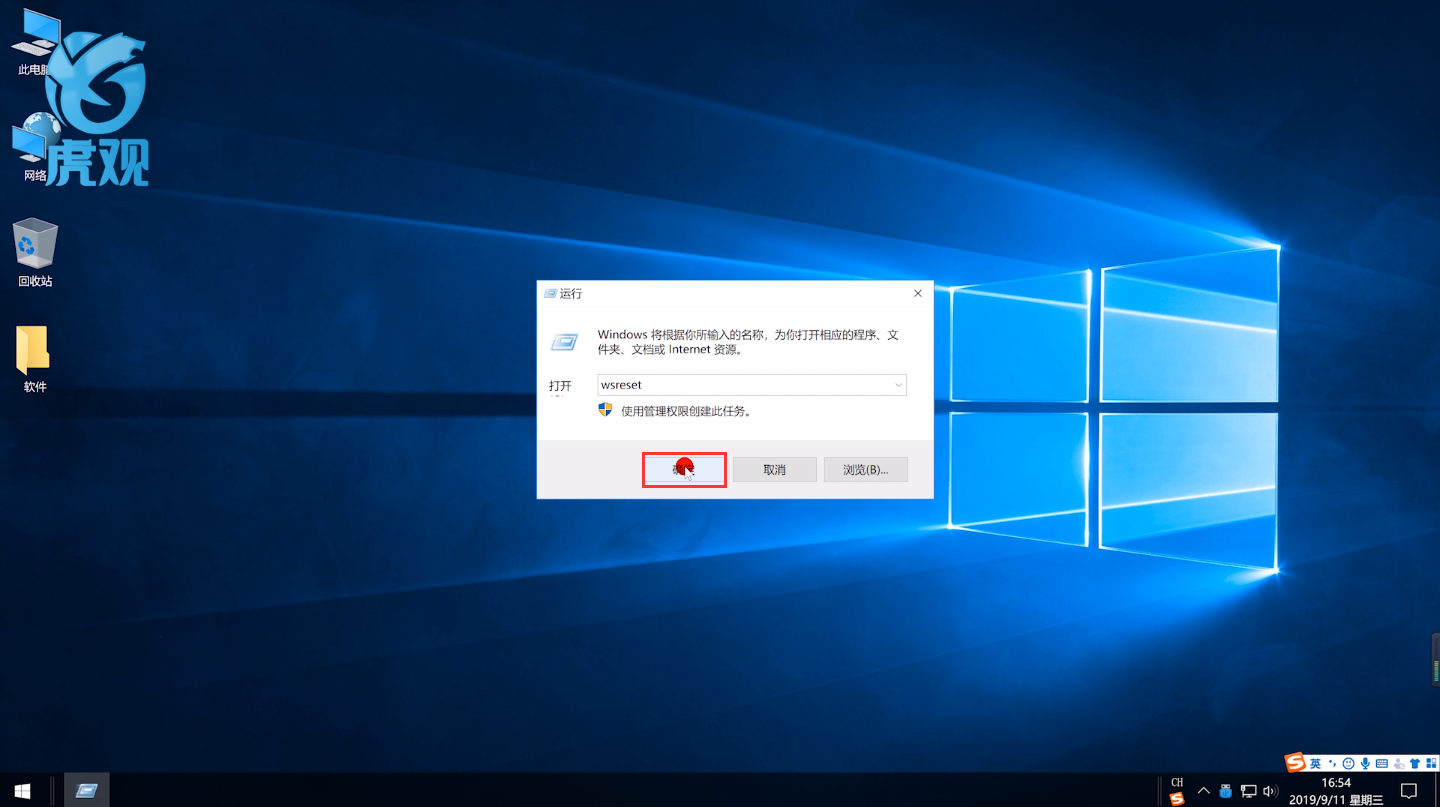Click the Sogou S logo on IME bar
The width and height of the screenshot is (1440, 807).
(x=1295, y=763)
